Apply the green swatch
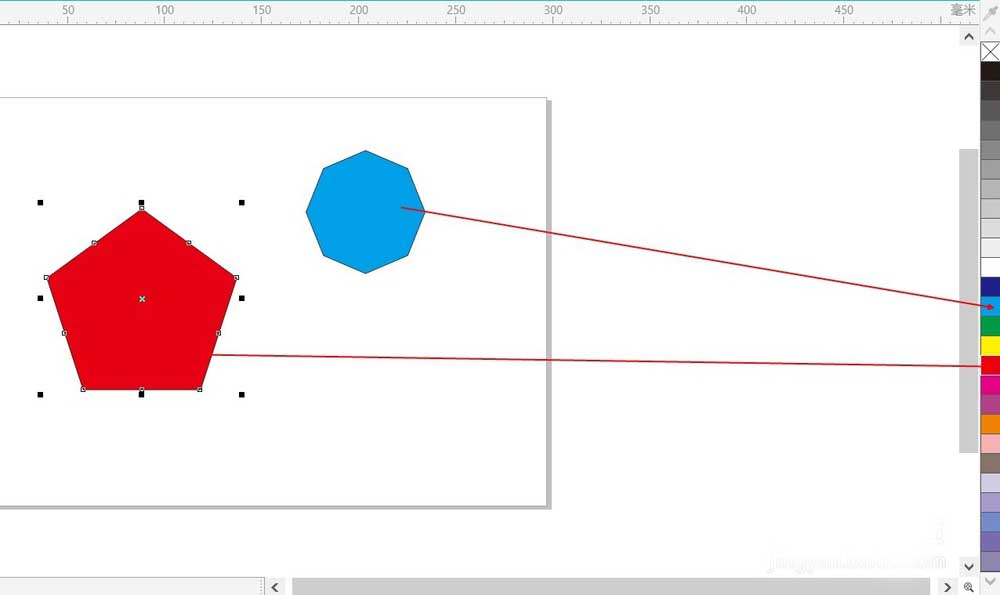Viewport: 1000px width, 595px height. [x=990, y=326]
